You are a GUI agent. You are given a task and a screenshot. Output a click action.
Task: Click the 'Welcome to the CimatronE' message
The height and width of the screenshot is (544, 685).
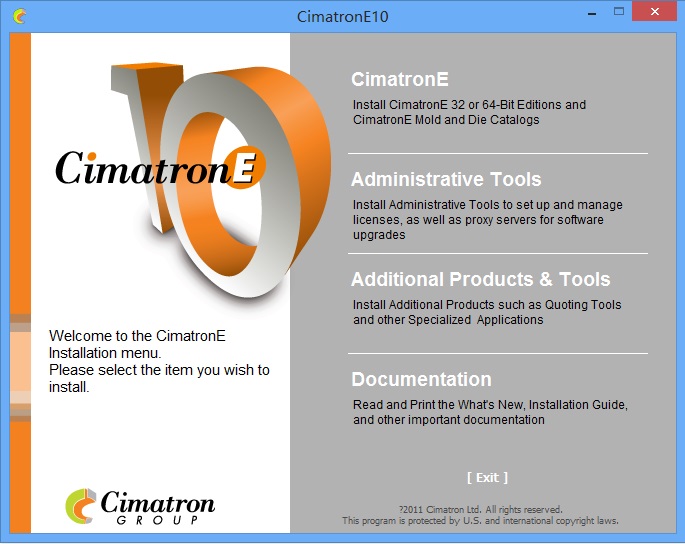point(159,361)
